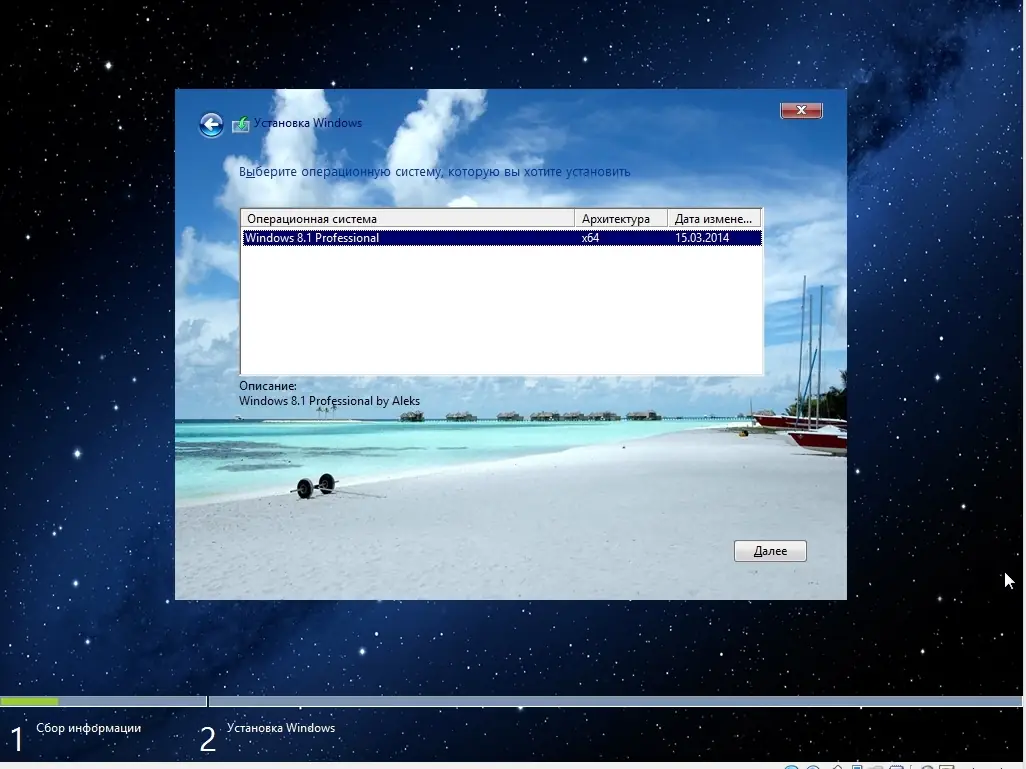Click the 15.03.2014 date cell
1026x769 pixels.
click(x=701, y=238)
